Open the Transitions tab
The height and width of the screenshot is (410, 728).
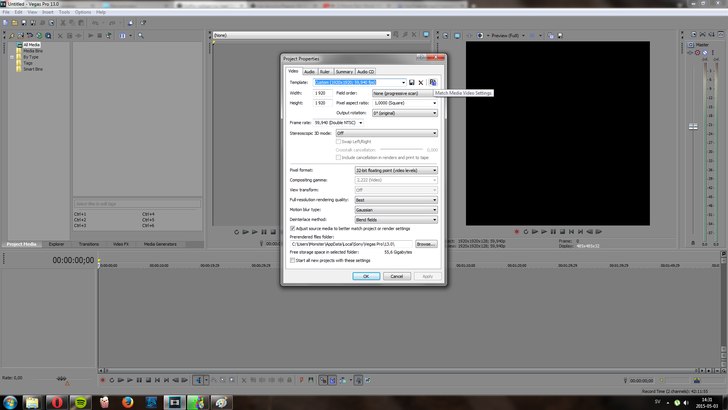point(89,244)
